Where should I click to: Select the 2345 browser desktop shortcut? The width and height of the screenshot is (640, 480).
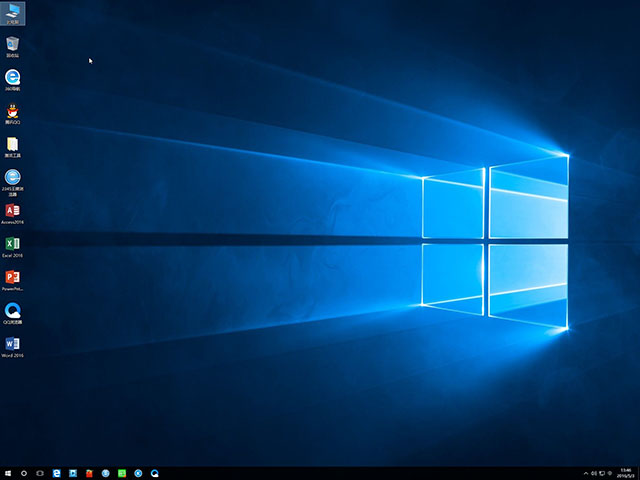click(x=13, y=178)
